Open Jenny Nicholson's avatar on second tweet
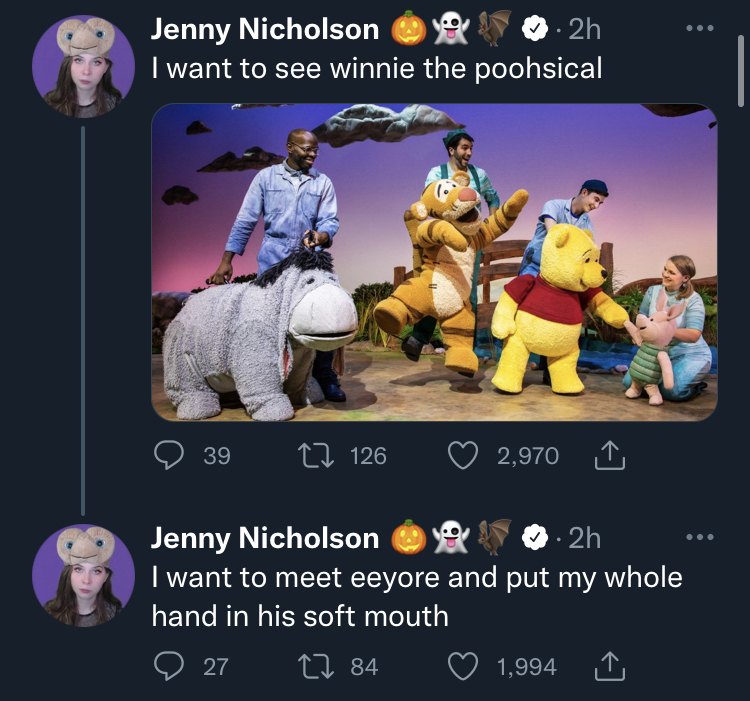This screenshot has height=701, width=750. pos(83,575)
